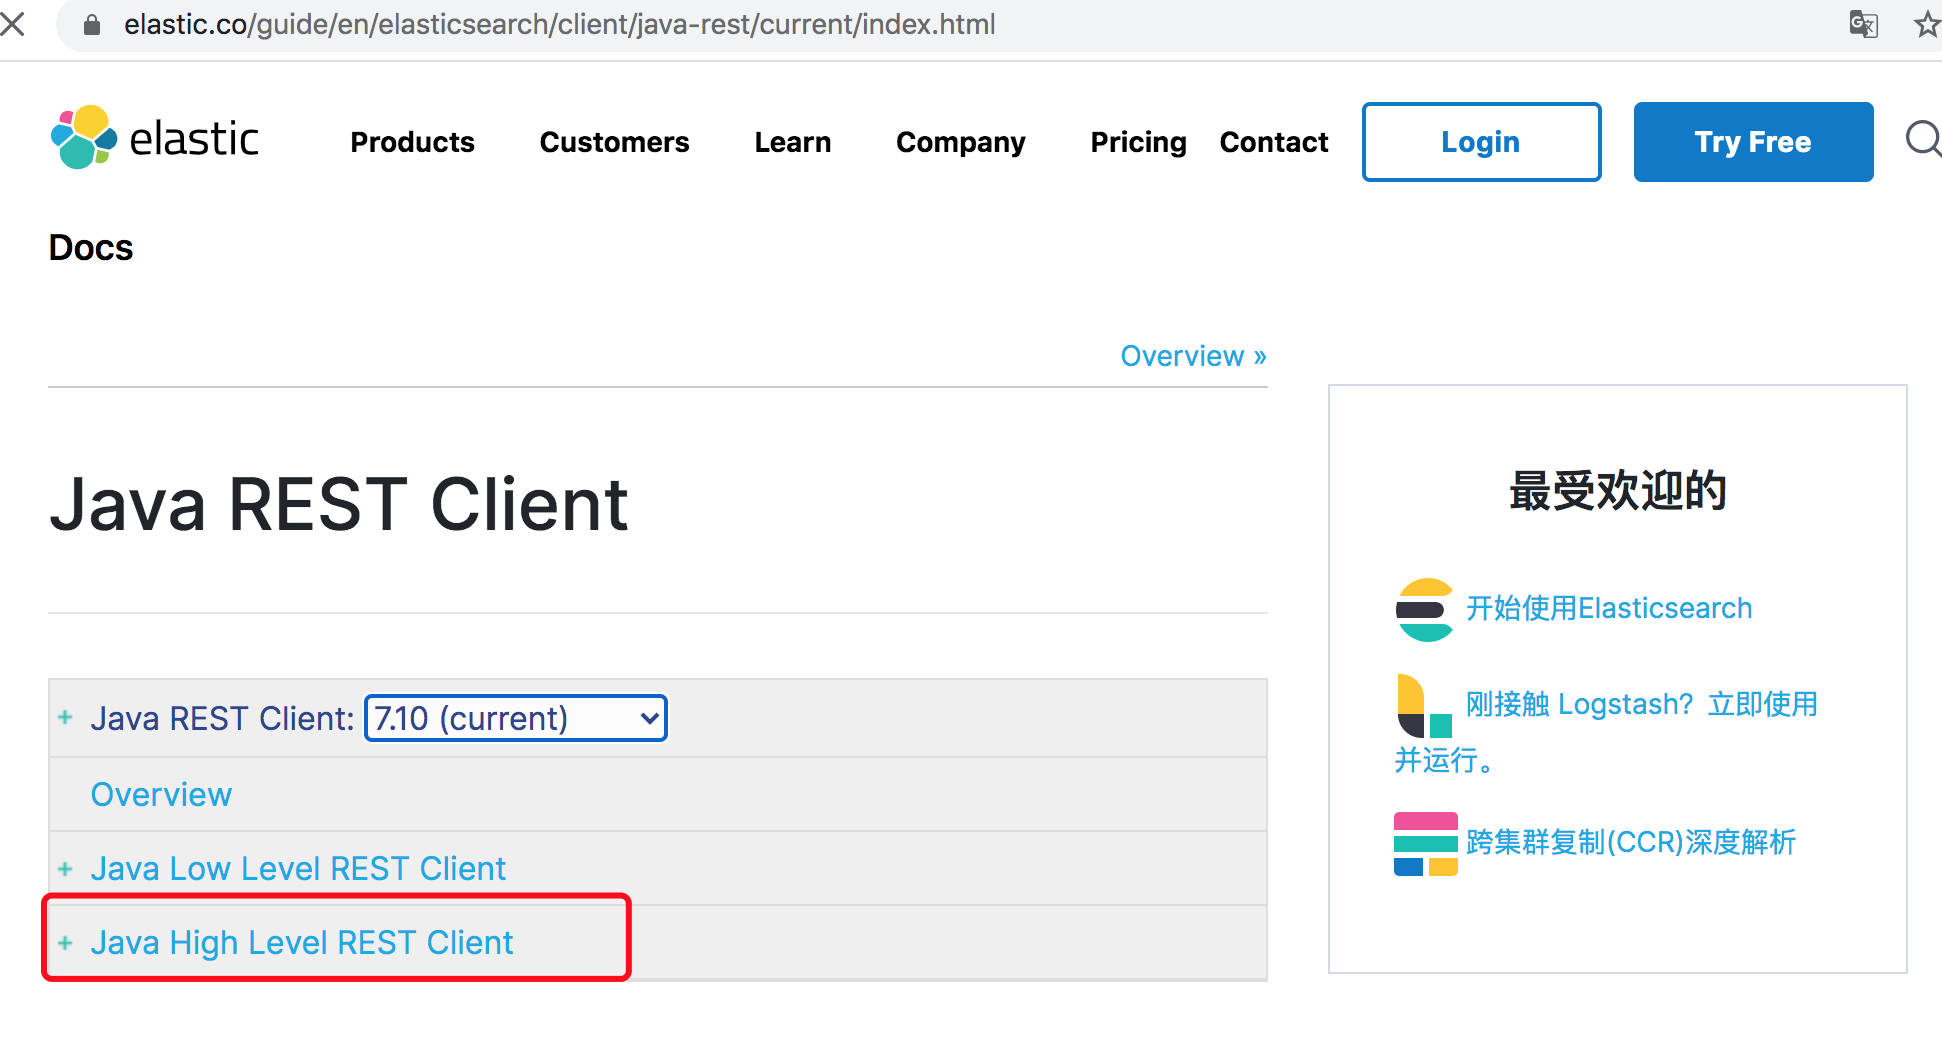The height and width of the screenshot is (1056, 1942).
Task: Go to the Pricing page
Action: (x=1138, y=142)
